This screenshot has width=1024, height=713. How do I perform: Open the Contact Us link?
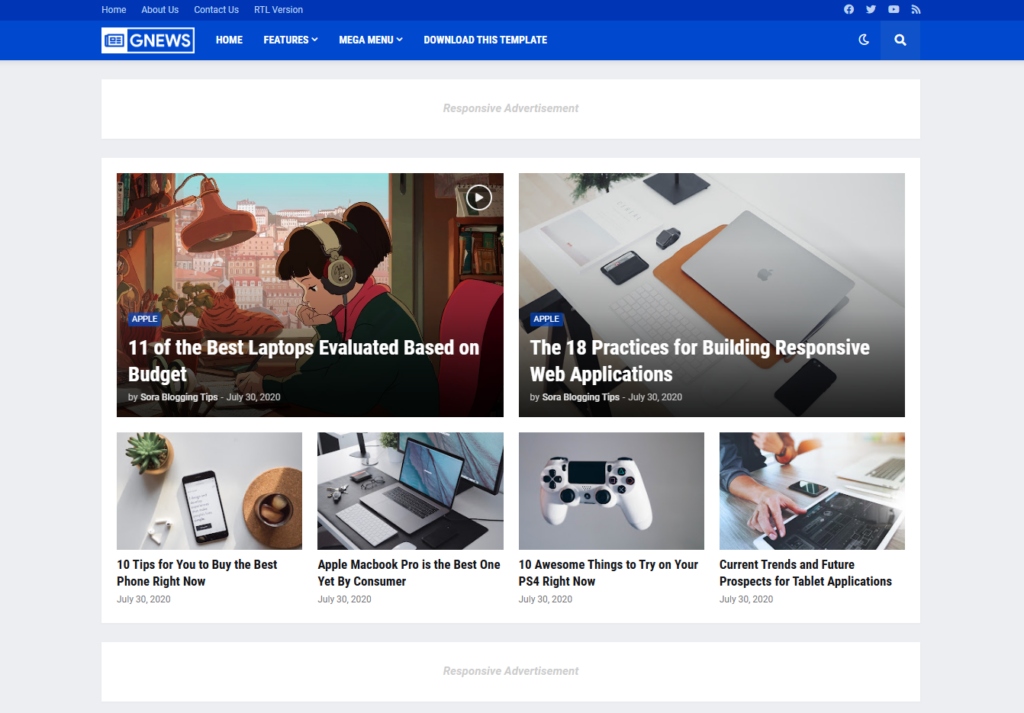pyautogui.click(x=216, y=10)
